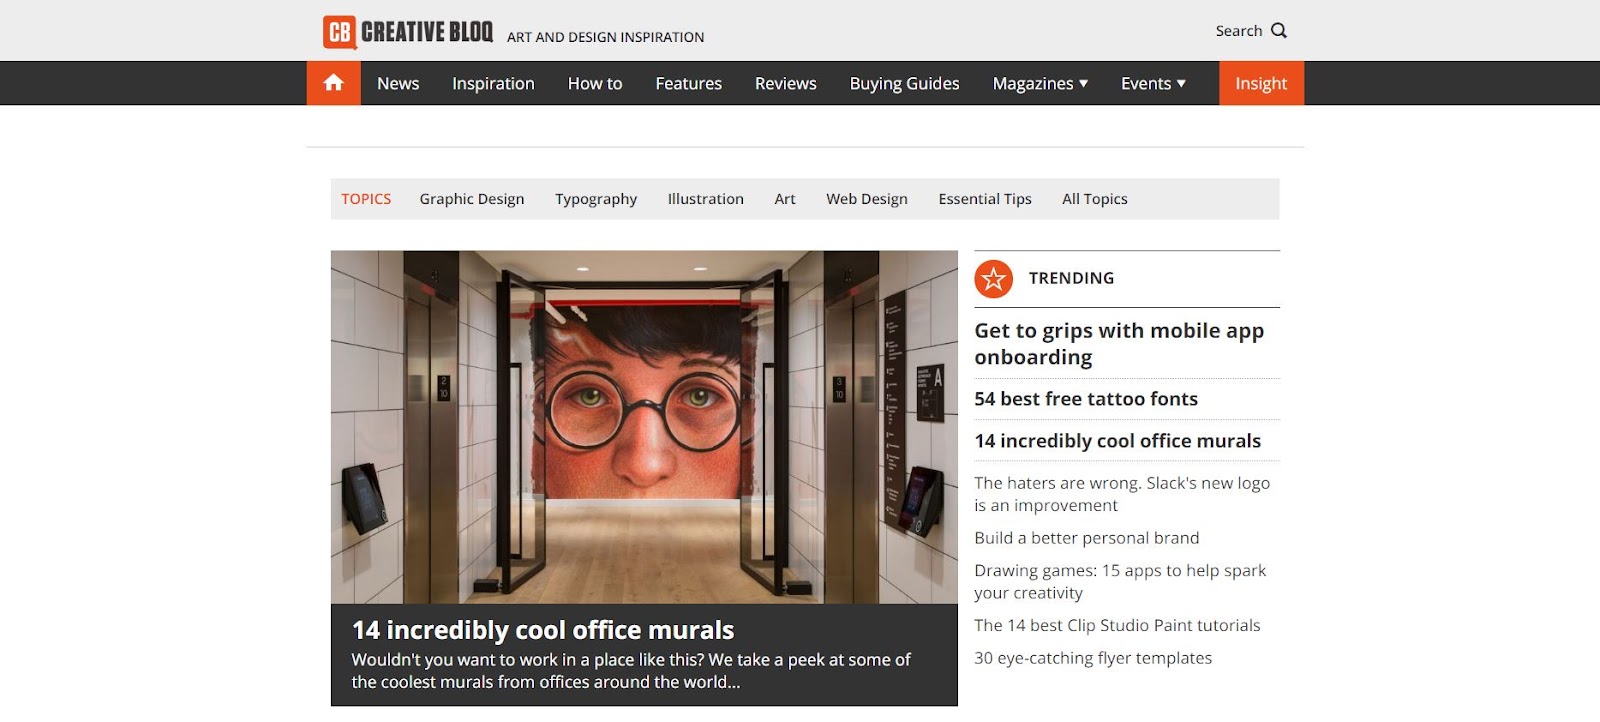Open 'Drawing games: 15 apps' article

[1120, 581]
